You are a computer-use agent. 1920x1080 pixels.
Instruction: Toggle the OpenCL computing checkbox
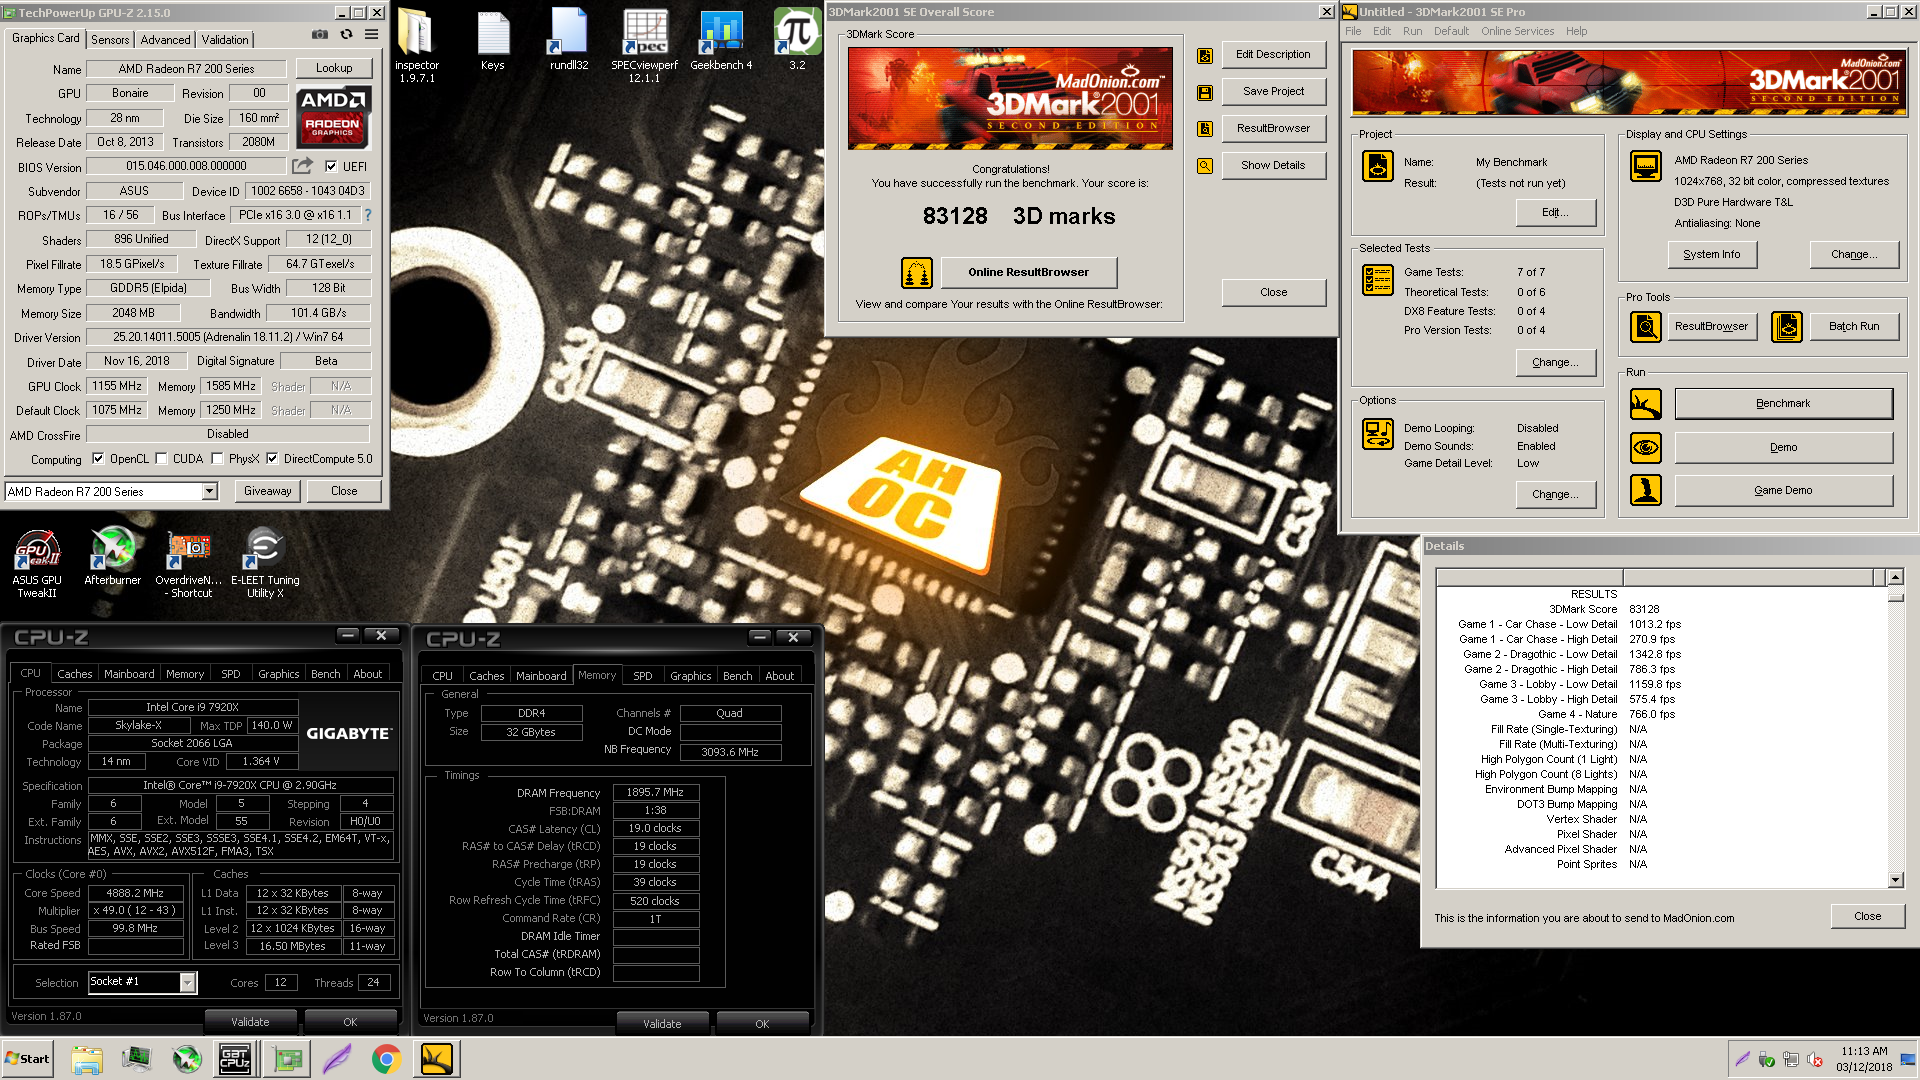98,459
